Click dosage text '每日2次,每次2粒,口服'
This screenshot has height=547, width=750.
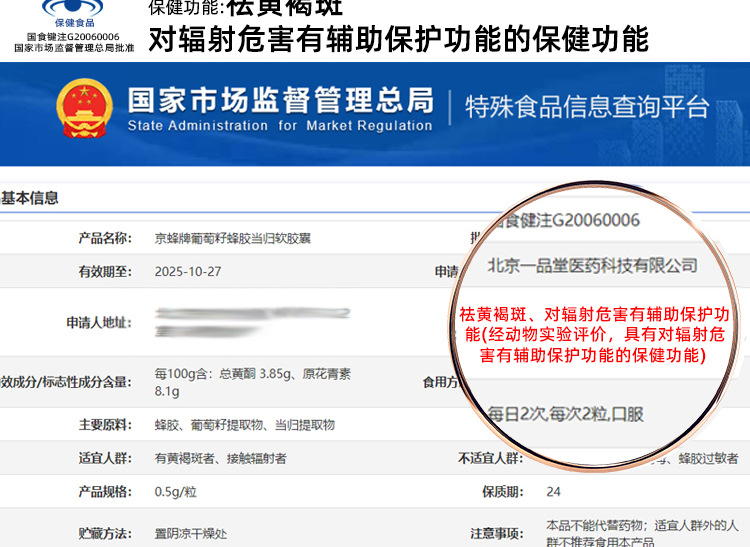tap(565, 414)
